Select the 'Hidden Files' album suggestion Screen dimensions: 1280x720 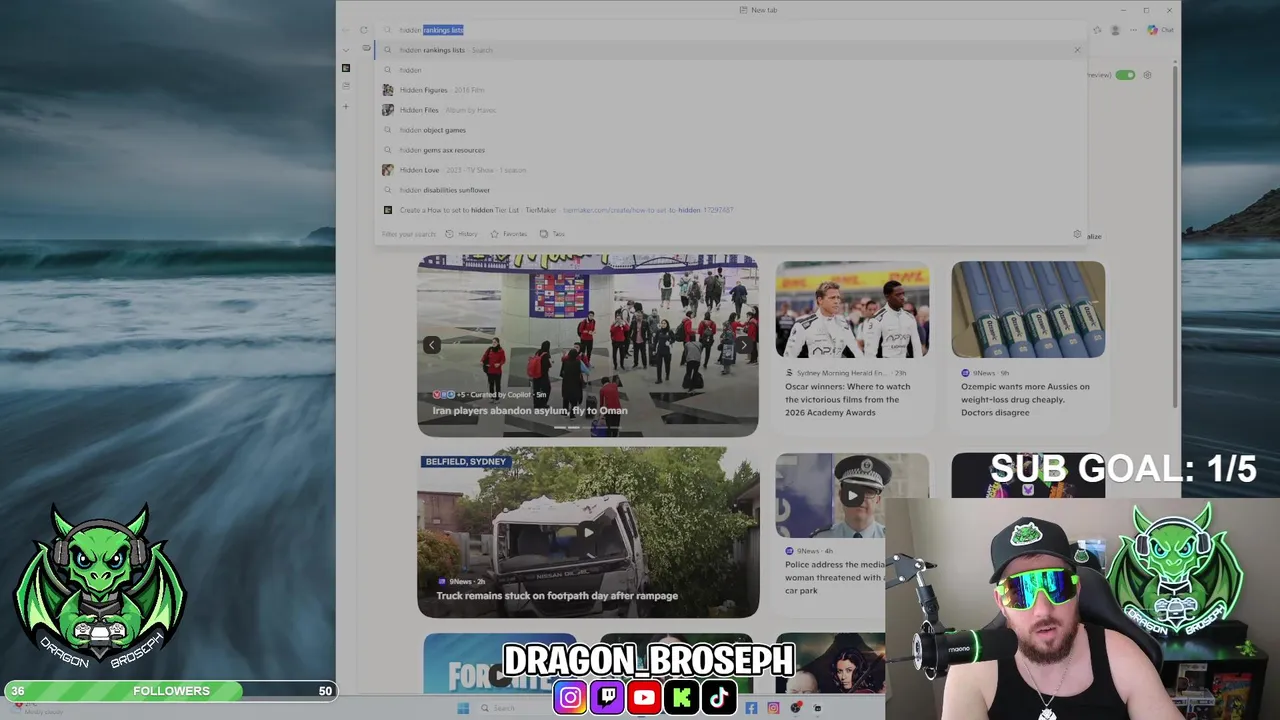[730, 110]
